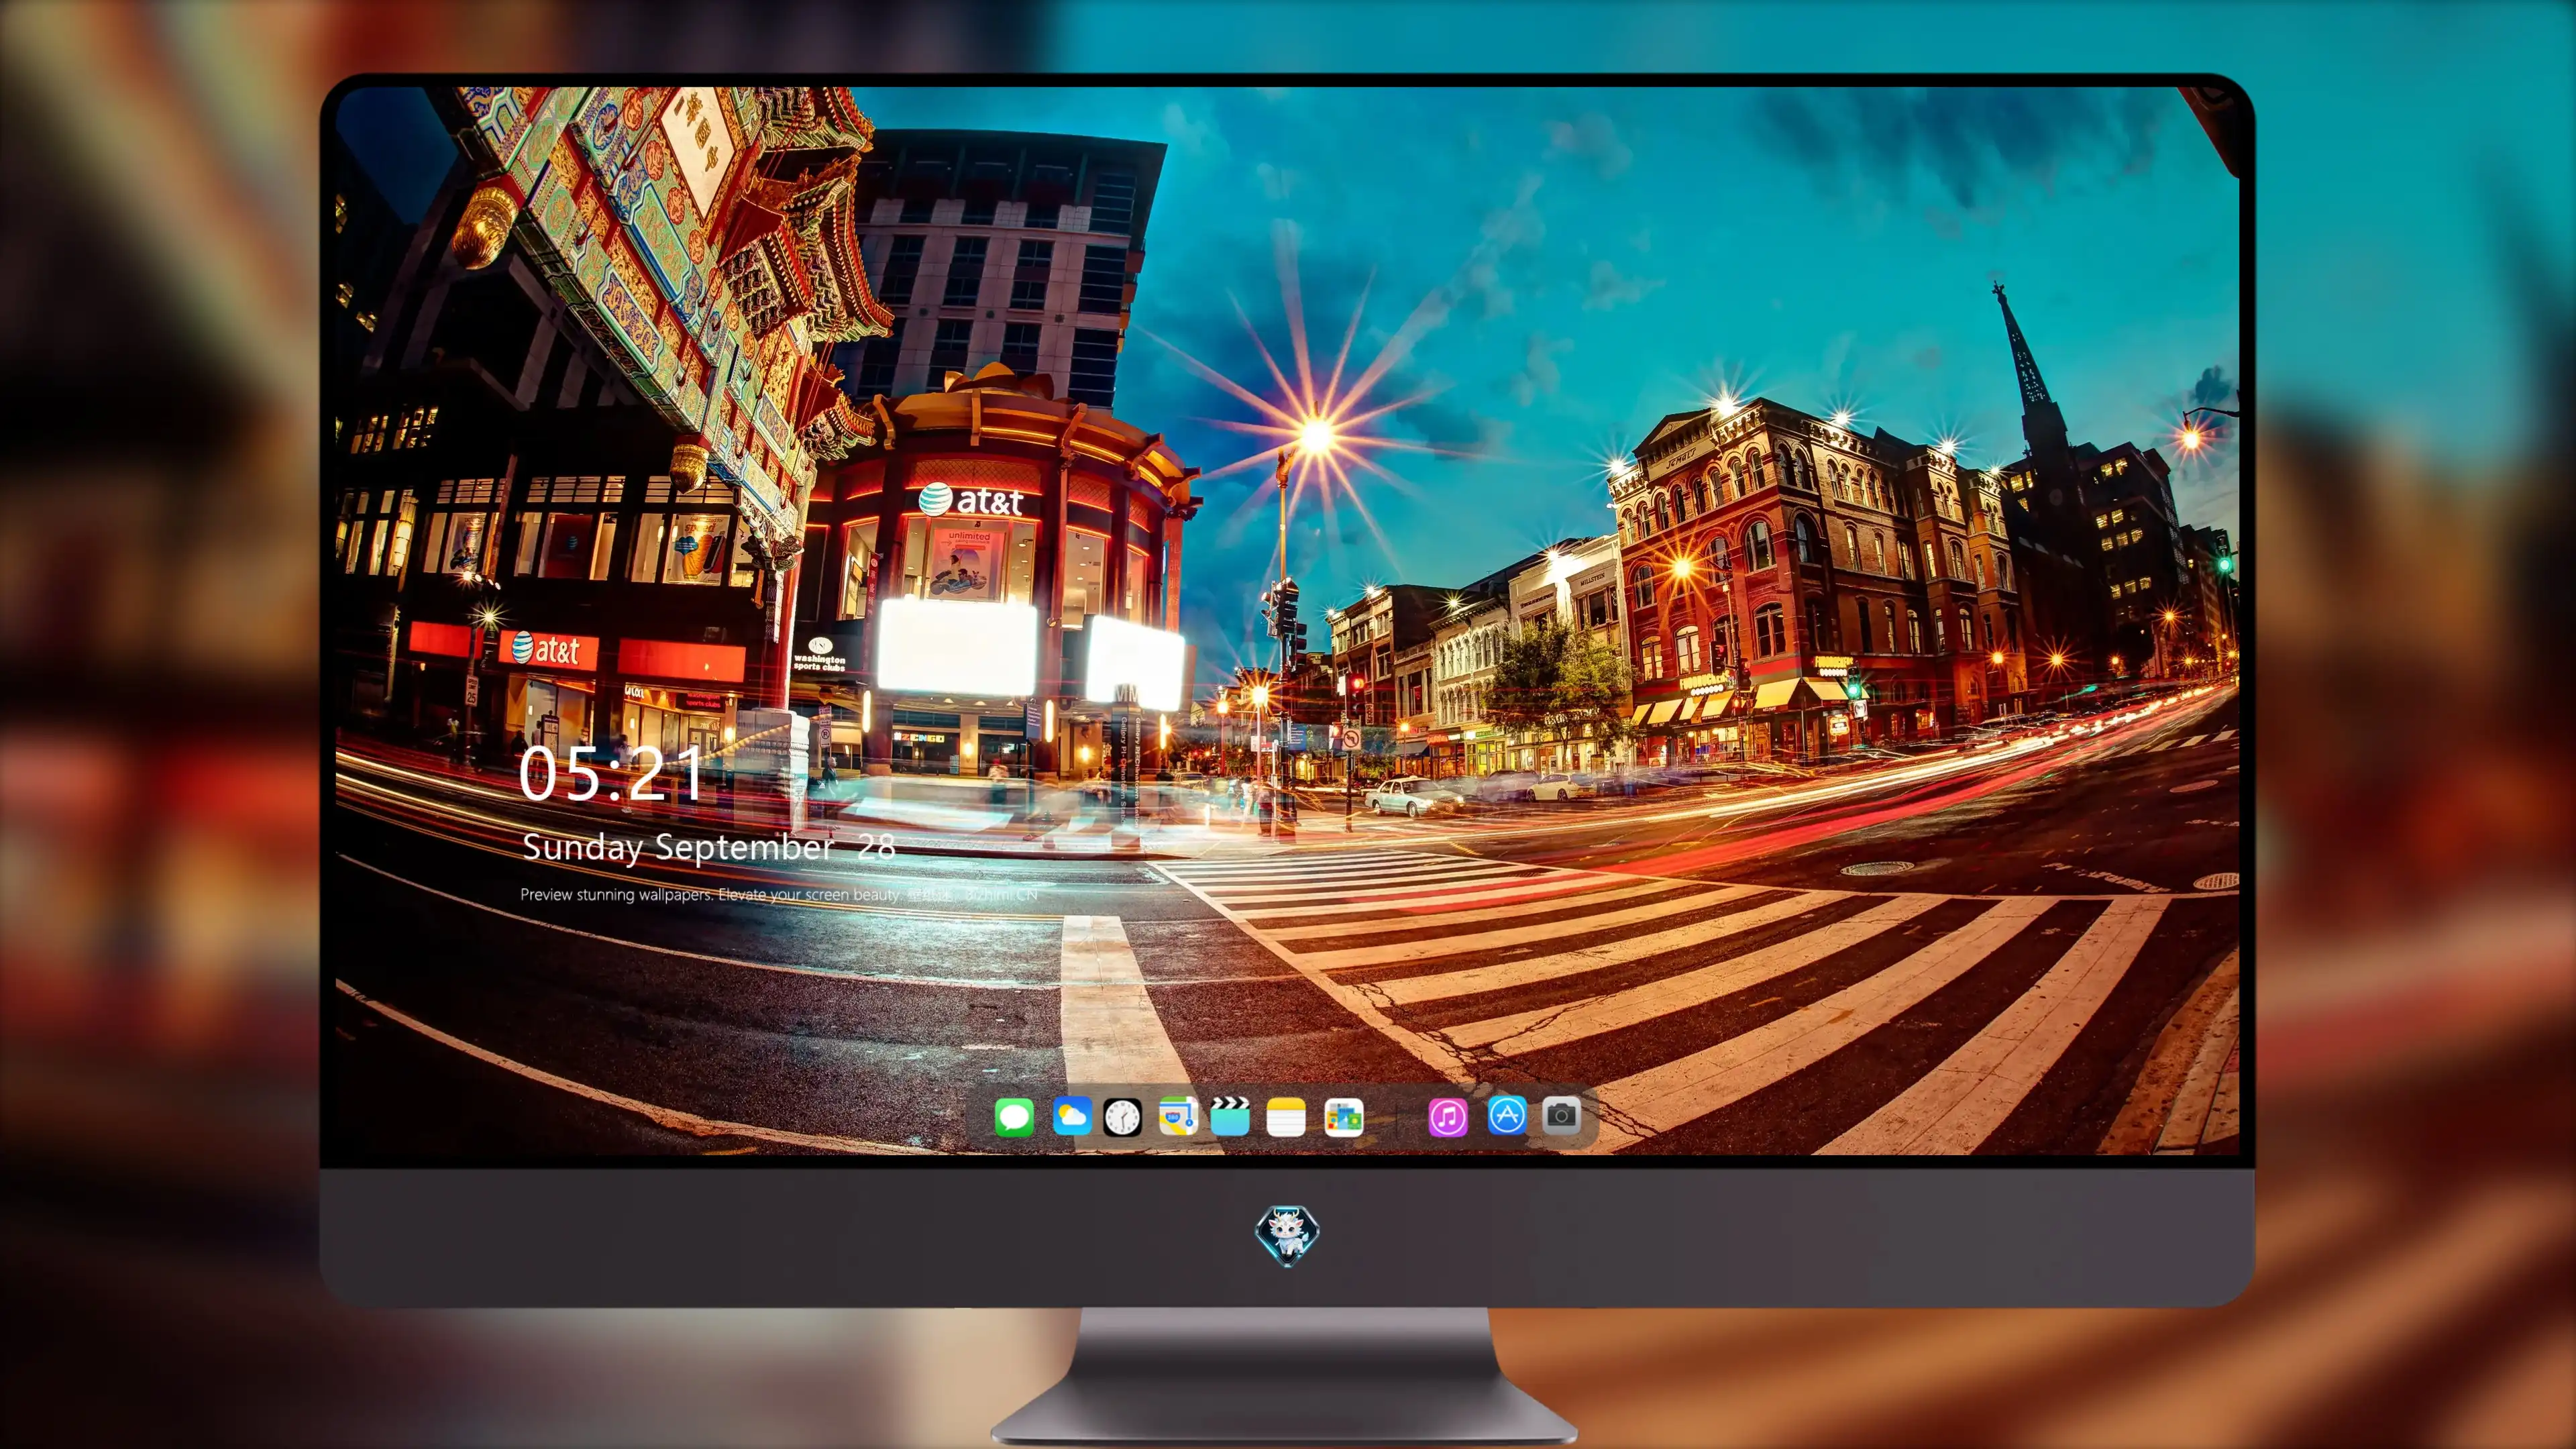Open the yellow Notes app in dock
The height and width of the screenshot is (1449, 2576).
click(x=1286, y=1117)
